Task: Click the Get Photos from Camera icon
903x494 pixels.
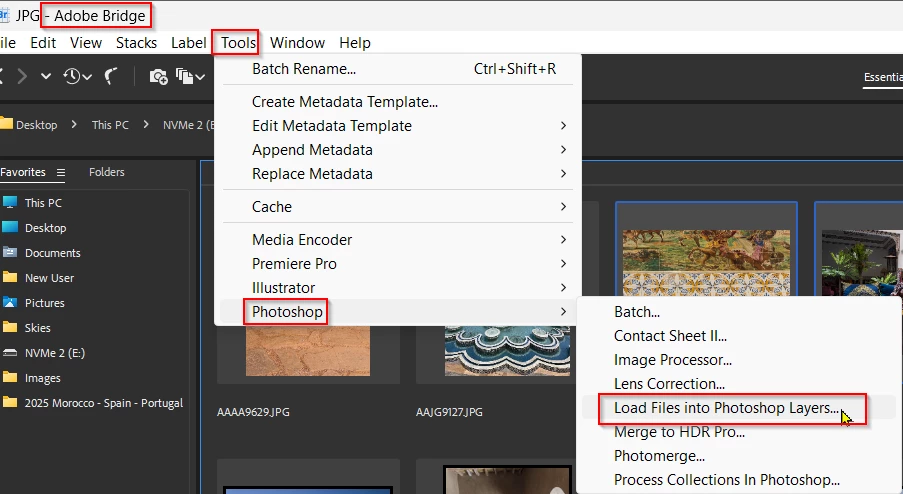Action: (158, 76)
